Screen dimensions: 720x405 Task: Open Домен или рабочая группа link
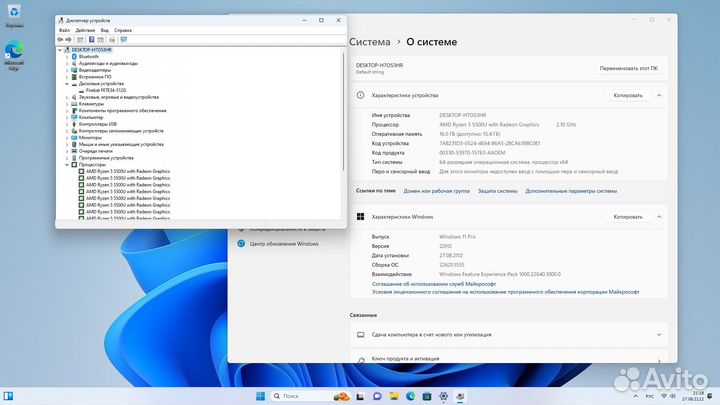coord(436,191)
